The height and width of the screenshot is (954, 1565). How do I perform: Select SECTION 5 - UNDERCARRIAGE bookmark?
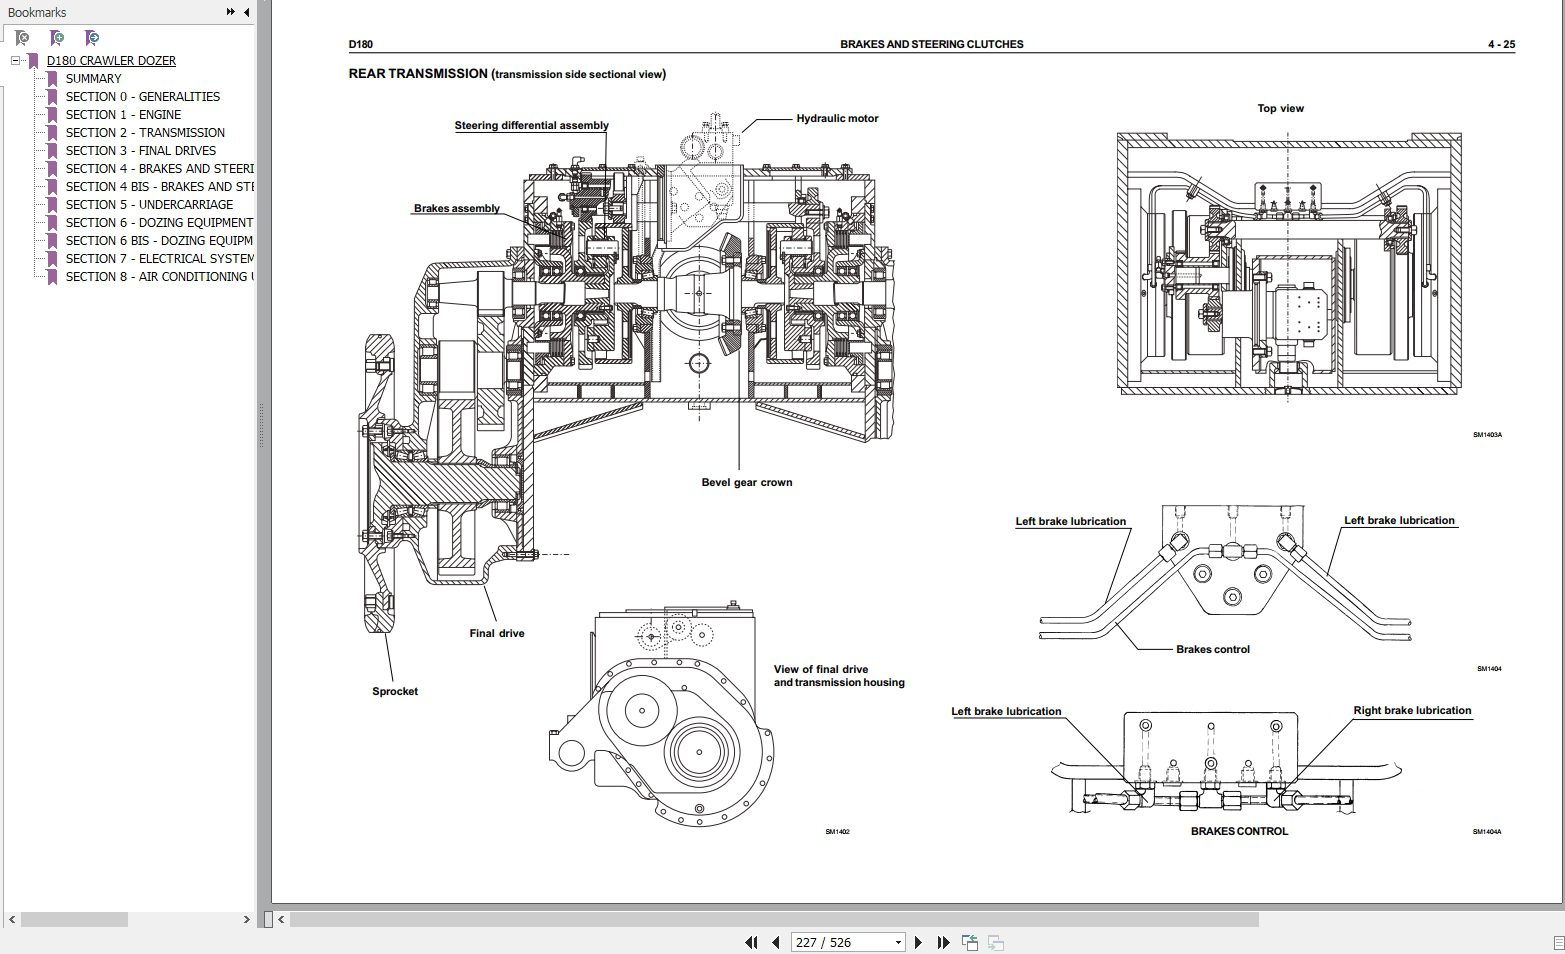(149, 204)
